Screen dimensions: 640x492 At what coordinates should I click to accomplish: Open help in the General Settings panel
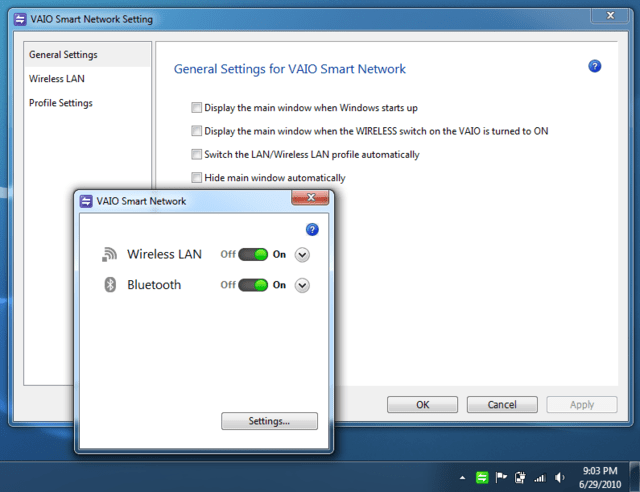coord(595,66)
